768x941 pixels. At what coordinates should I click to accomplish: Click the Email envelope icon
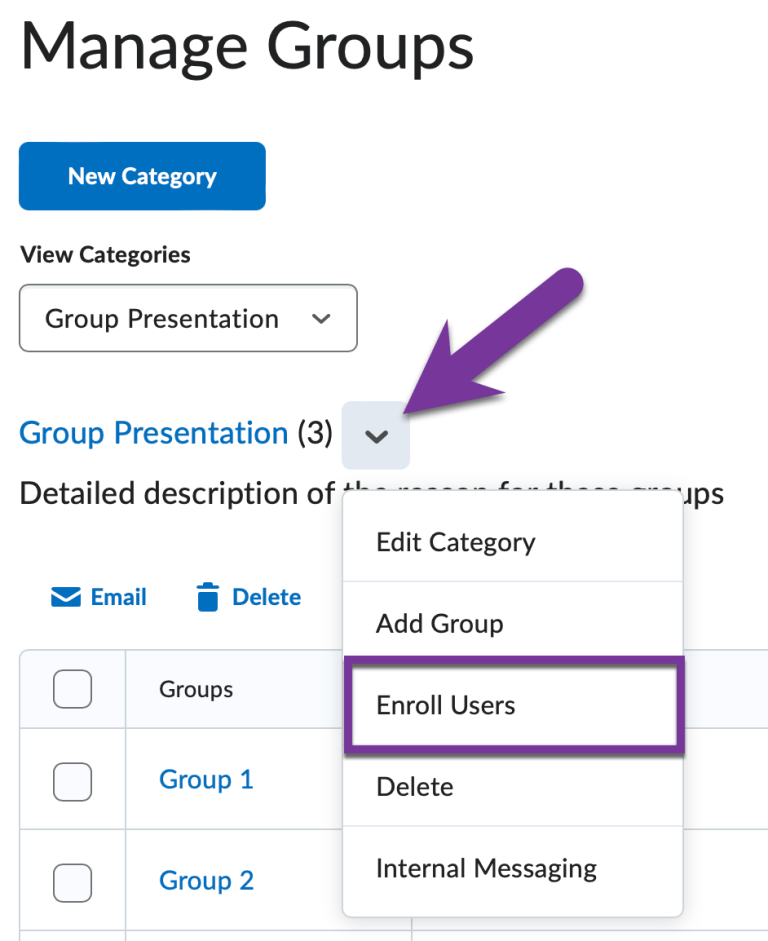[x=65, y=596]
